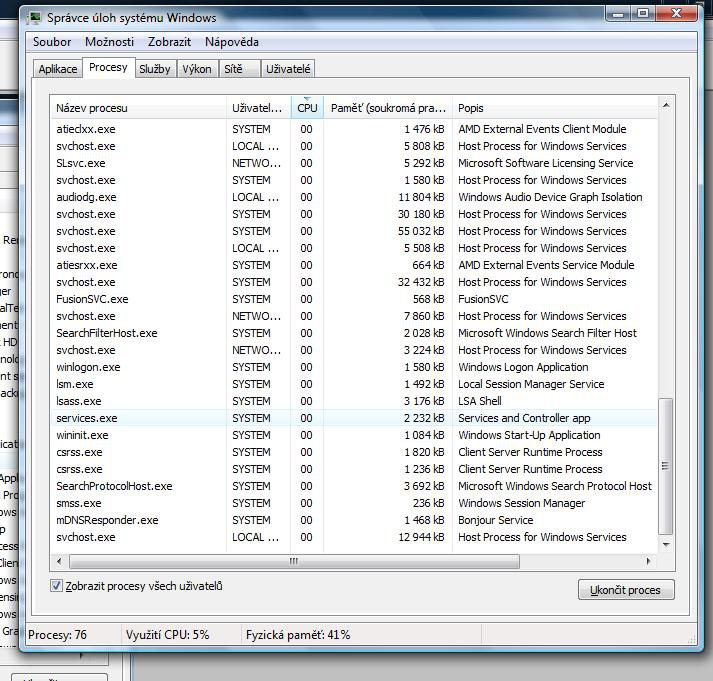
Task: Sort by Popis column header
Action: (x=555, y=108)
